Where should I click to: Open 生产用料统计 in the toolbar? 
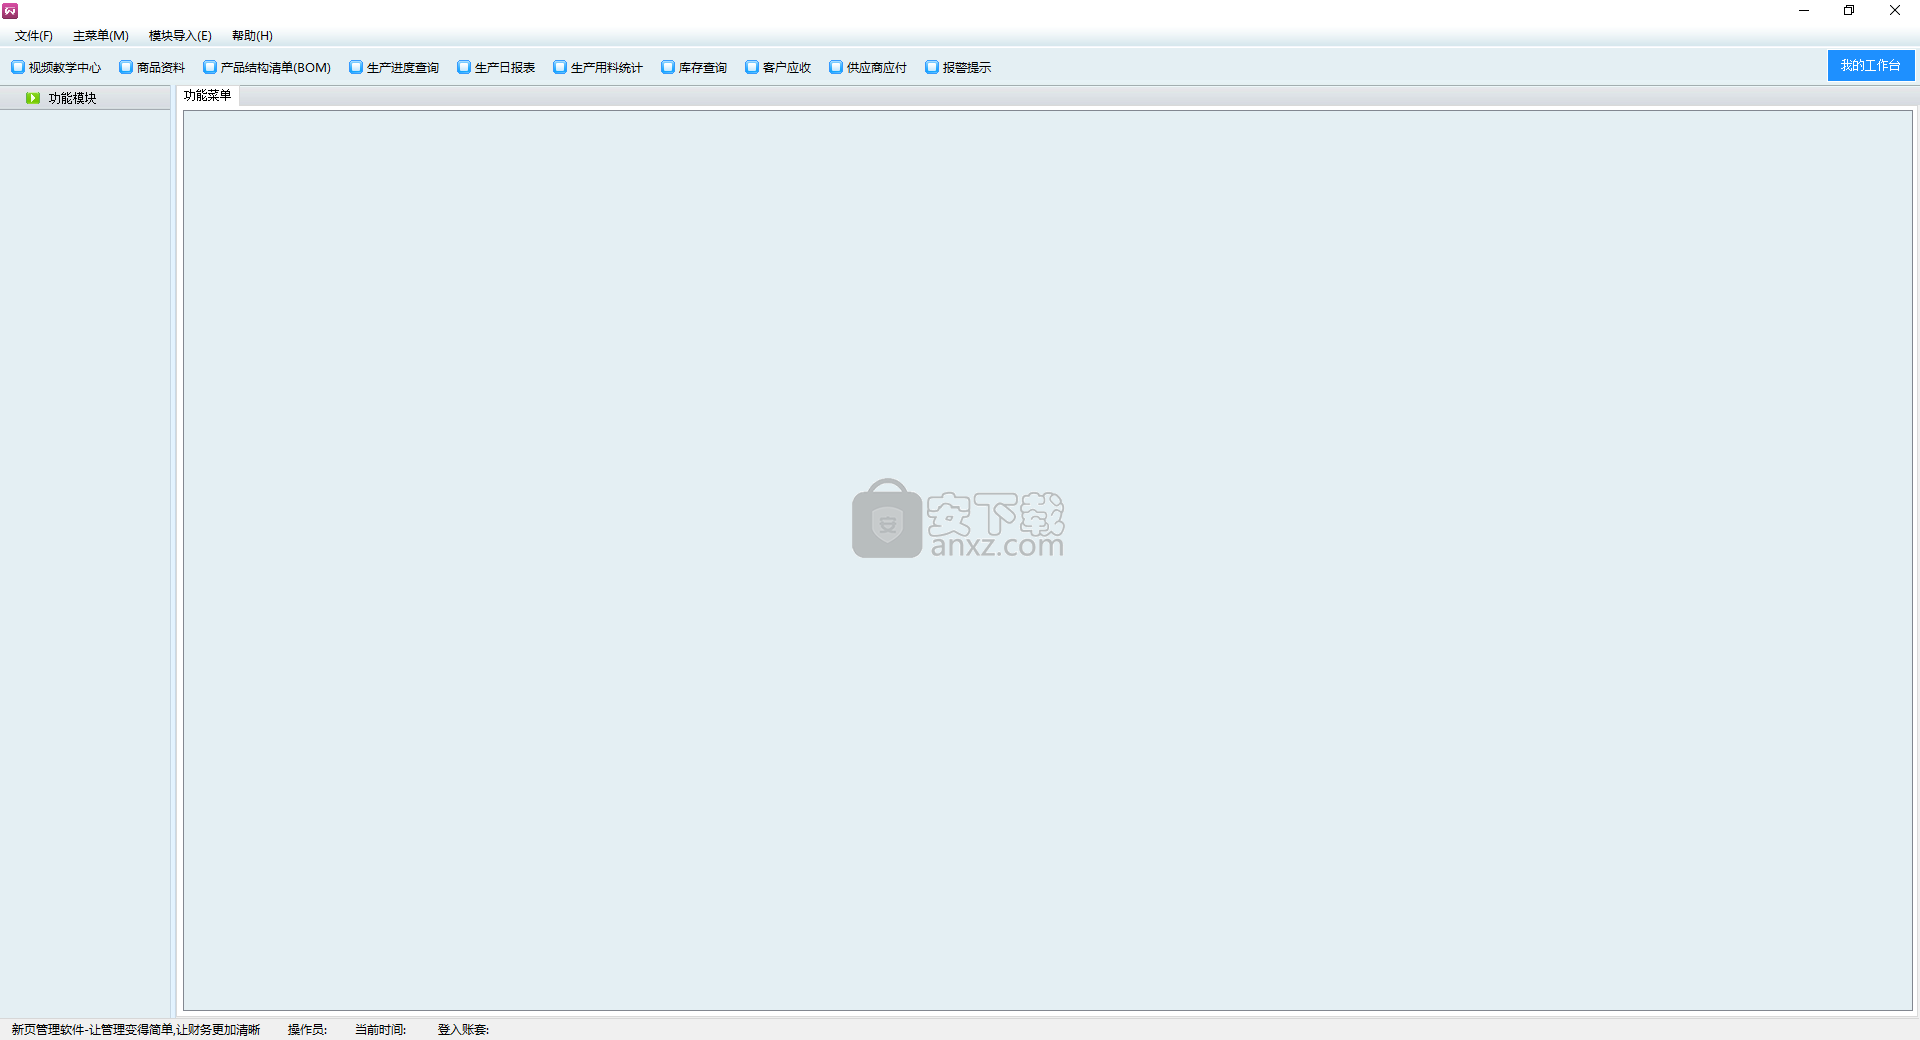point(598,67)
